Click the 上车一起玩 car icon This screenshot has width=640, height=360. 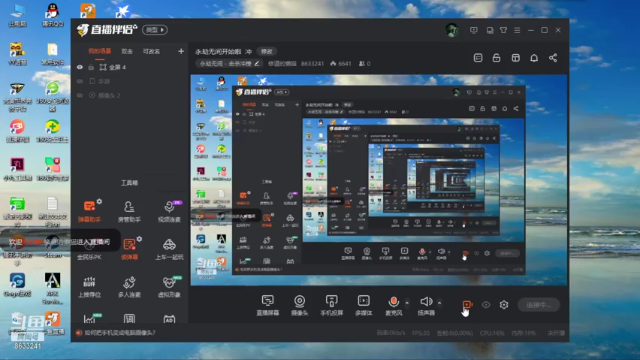pos(169,249)
